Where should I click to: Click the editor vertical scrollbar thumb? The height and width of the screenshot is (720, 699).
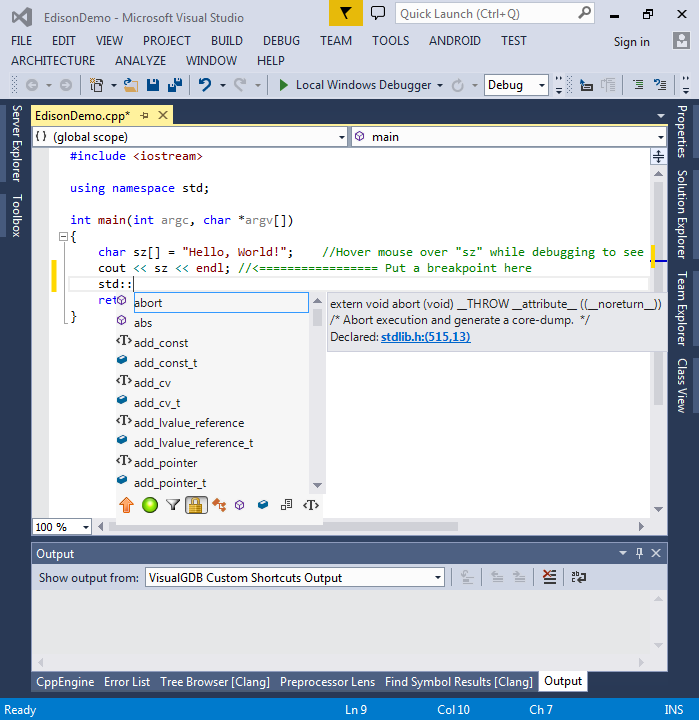click(x=658, y=294)
